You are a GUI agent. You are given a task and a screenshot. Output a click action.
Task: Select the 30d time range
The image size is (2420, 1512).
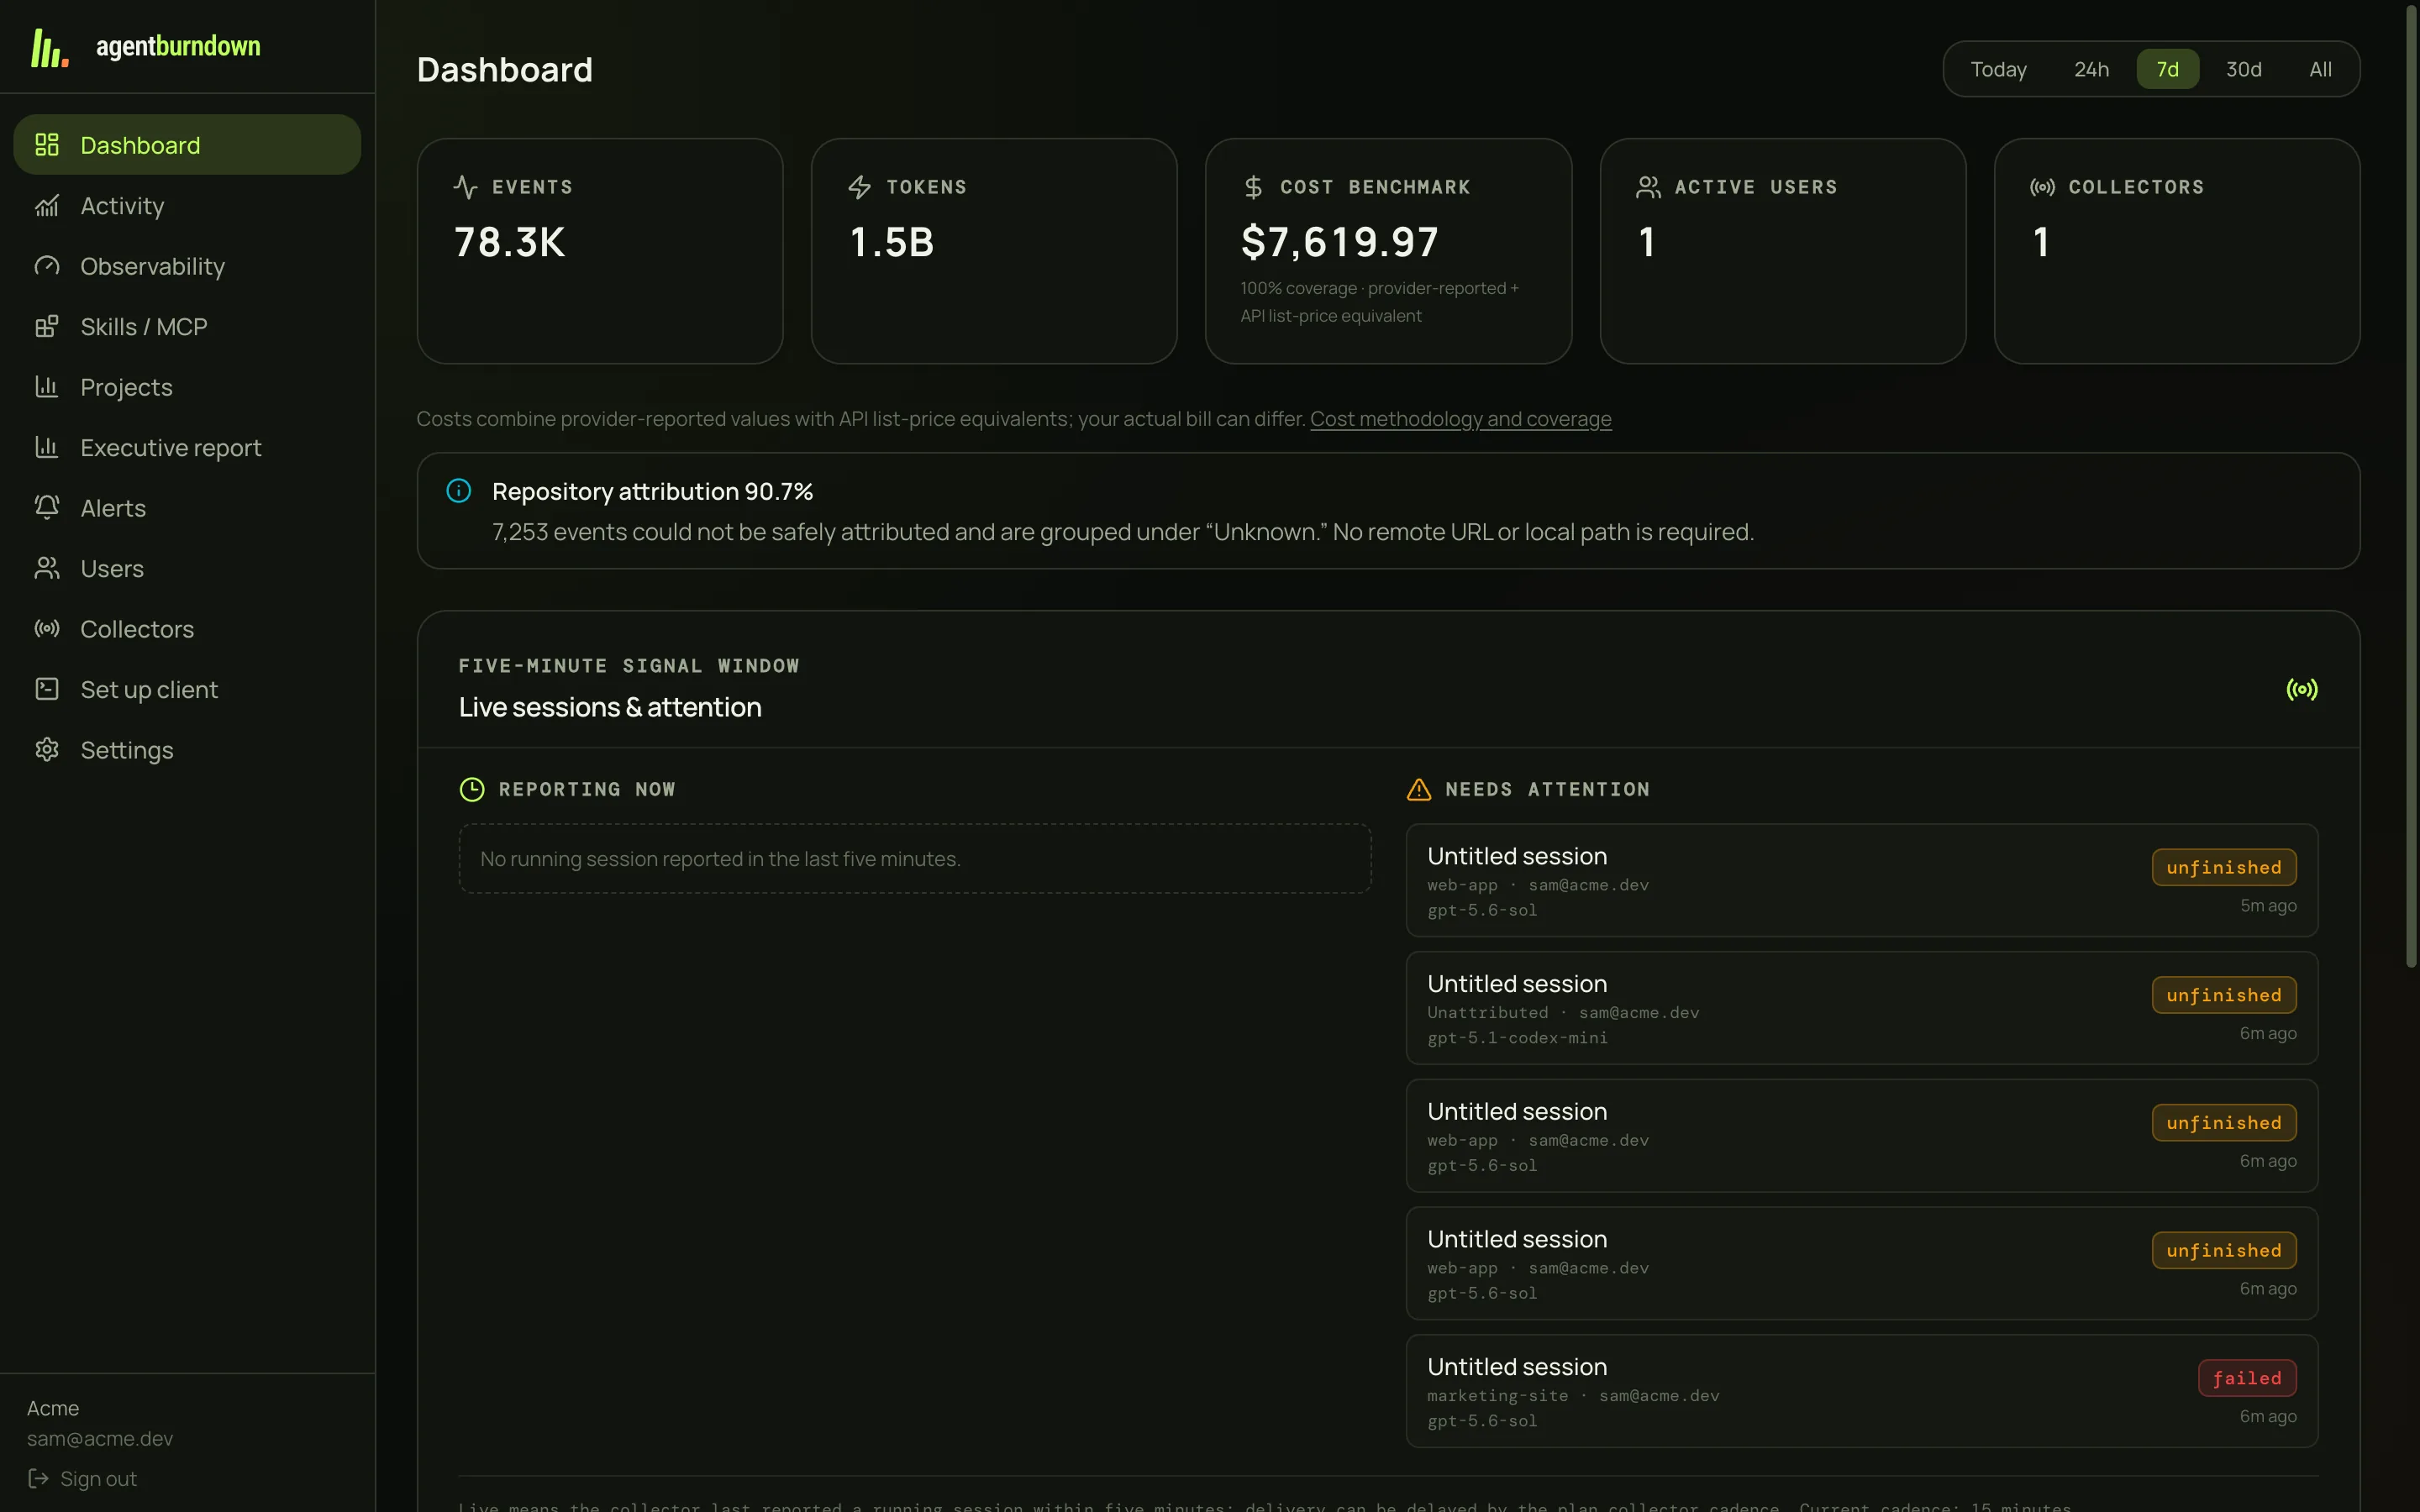coord(2243,69)
